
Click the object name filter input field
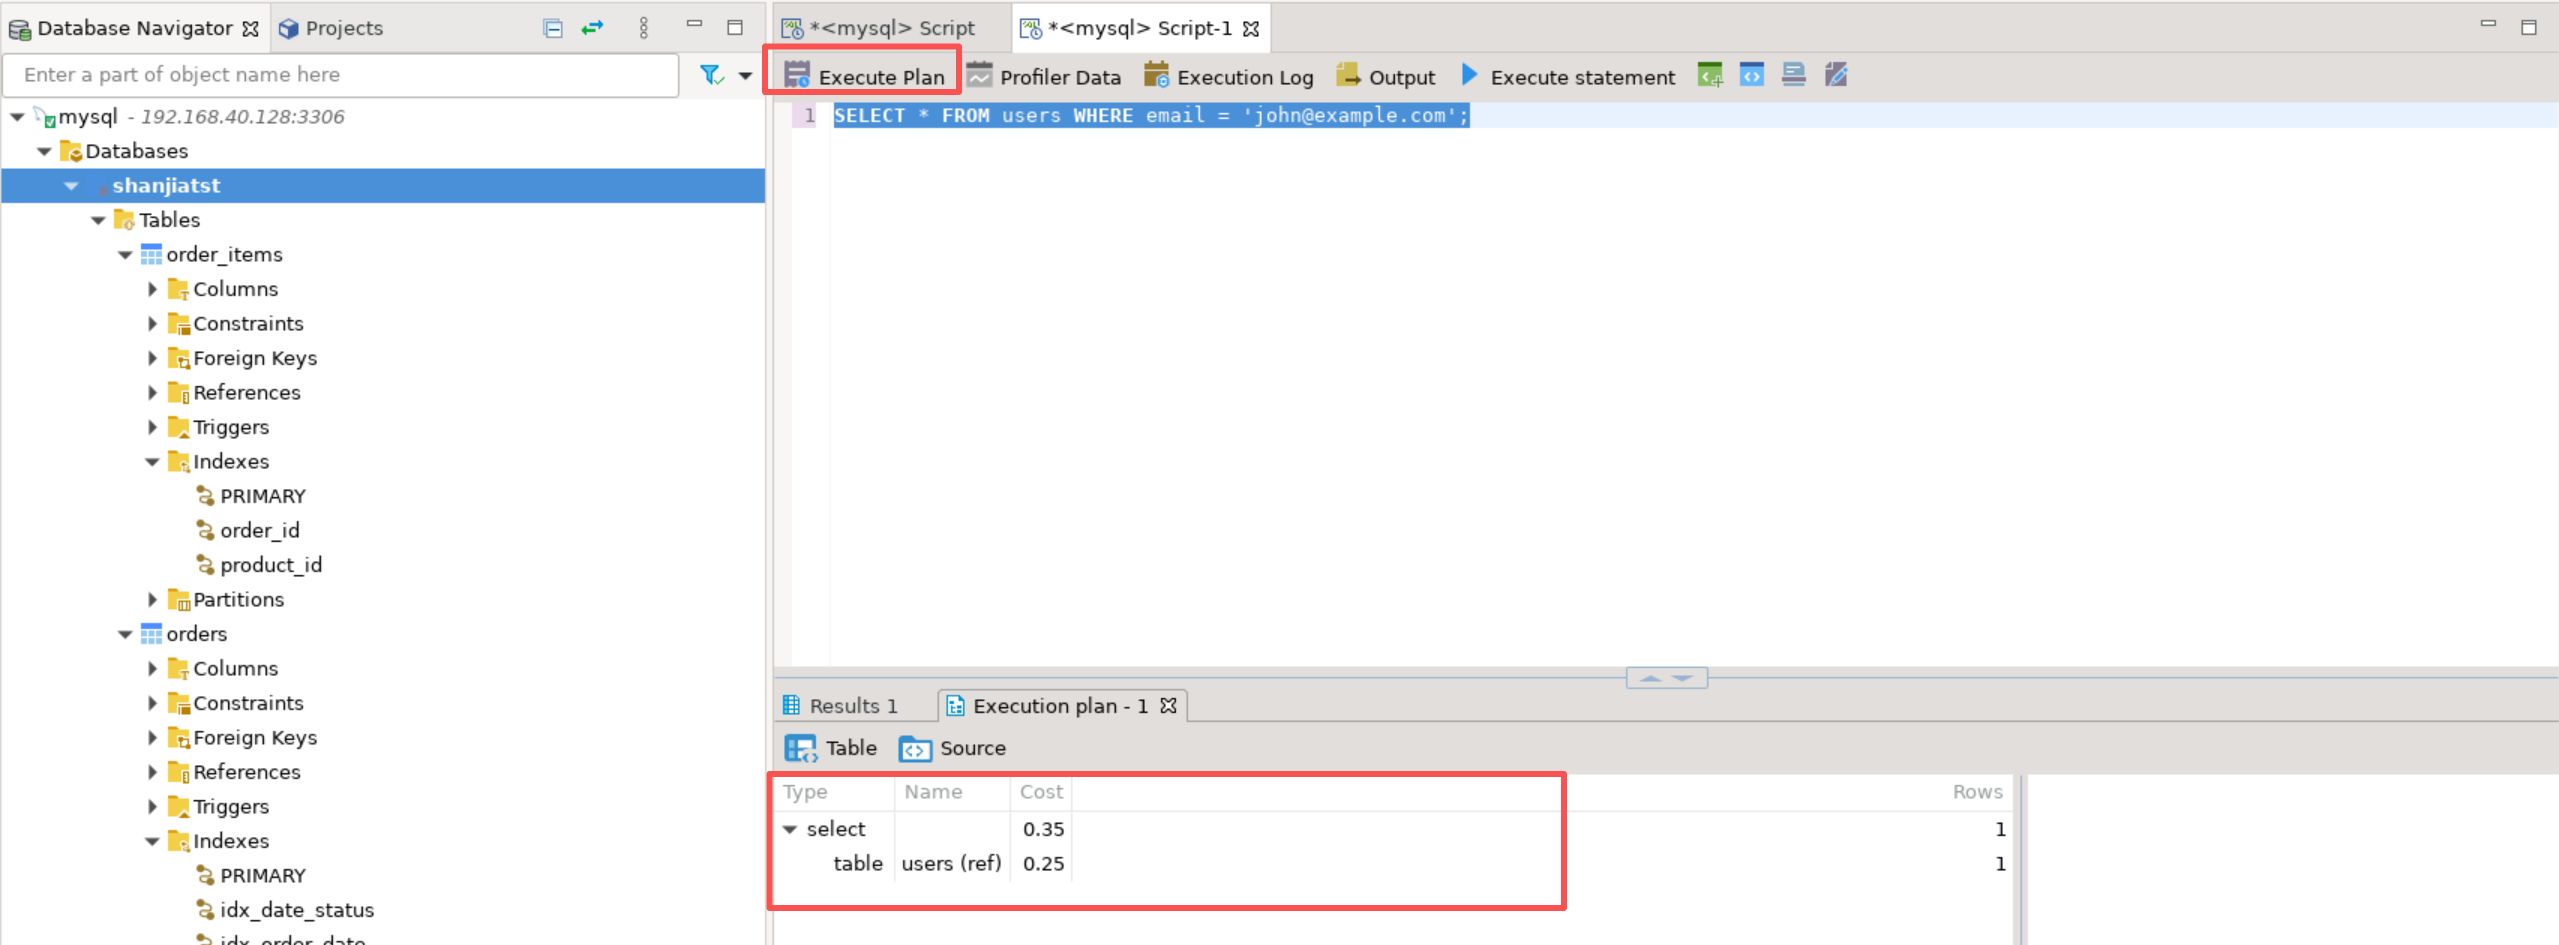pyautogui.click(x=340, y=75)
